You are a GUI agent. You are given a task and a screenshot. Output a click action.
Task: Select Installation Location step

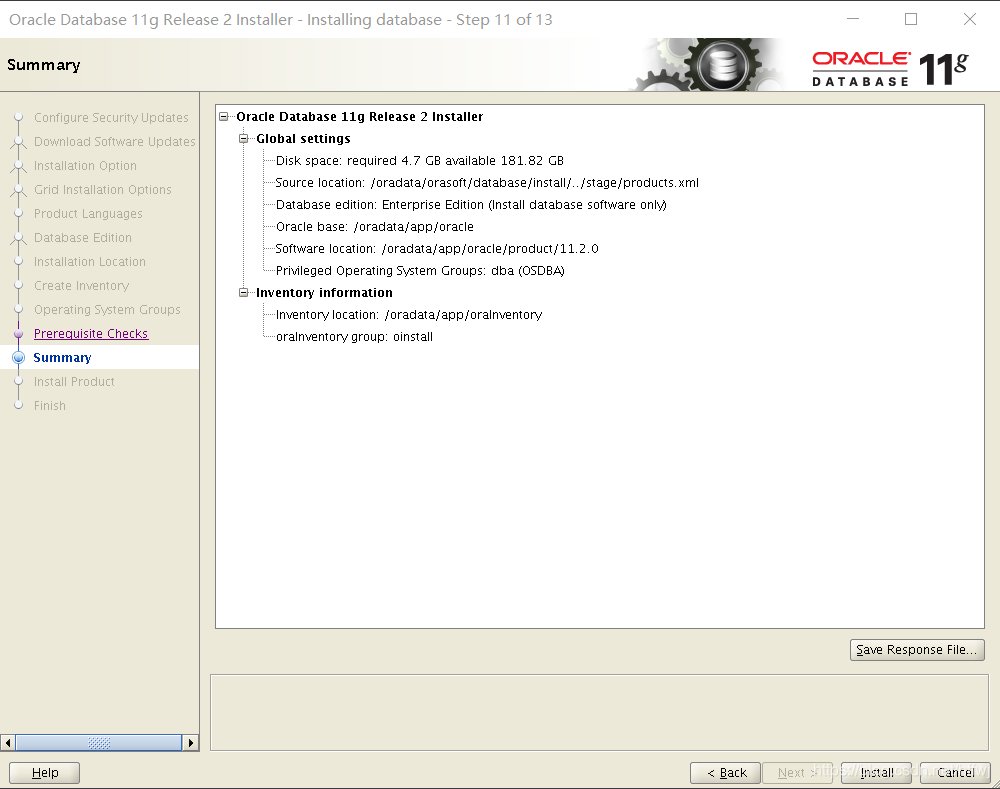pyautogui.click(x=89, y=262)
